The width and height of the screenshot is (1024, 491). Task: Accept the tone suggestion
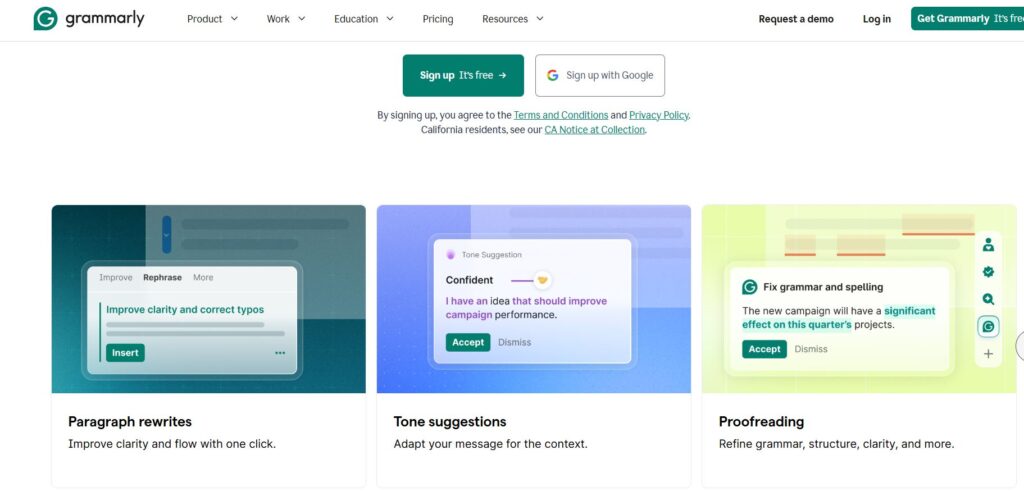(468, 342)
